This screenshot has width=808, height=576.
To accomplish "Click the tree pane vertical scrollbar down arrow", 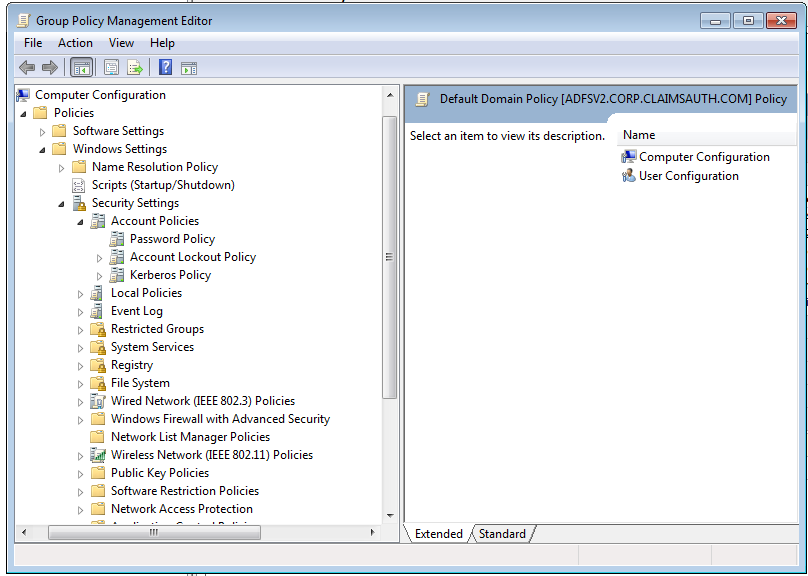I will (390, 516).
